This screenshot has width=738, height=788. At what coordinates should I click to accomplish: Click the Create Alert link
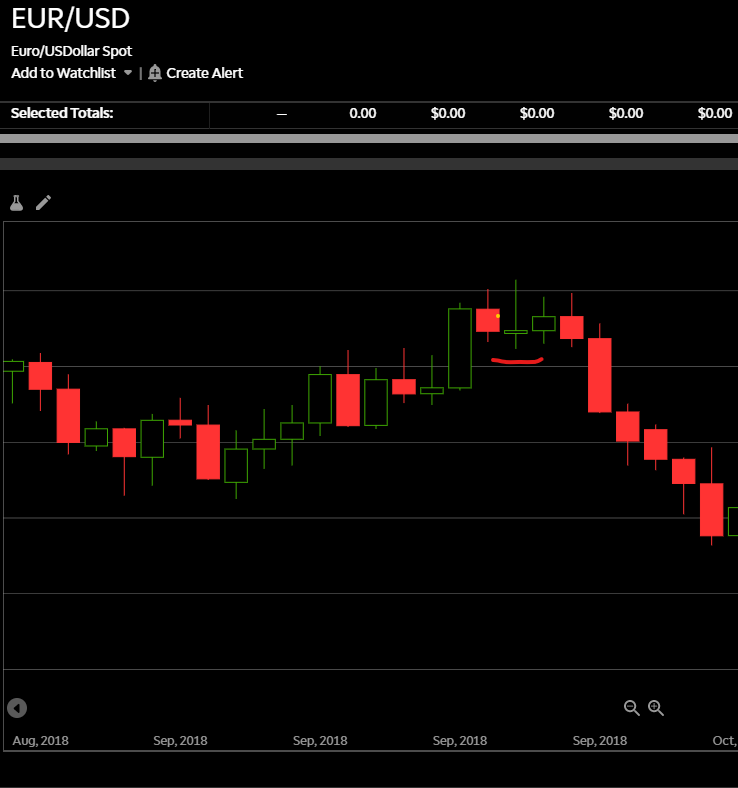click(x=204, y=73)
